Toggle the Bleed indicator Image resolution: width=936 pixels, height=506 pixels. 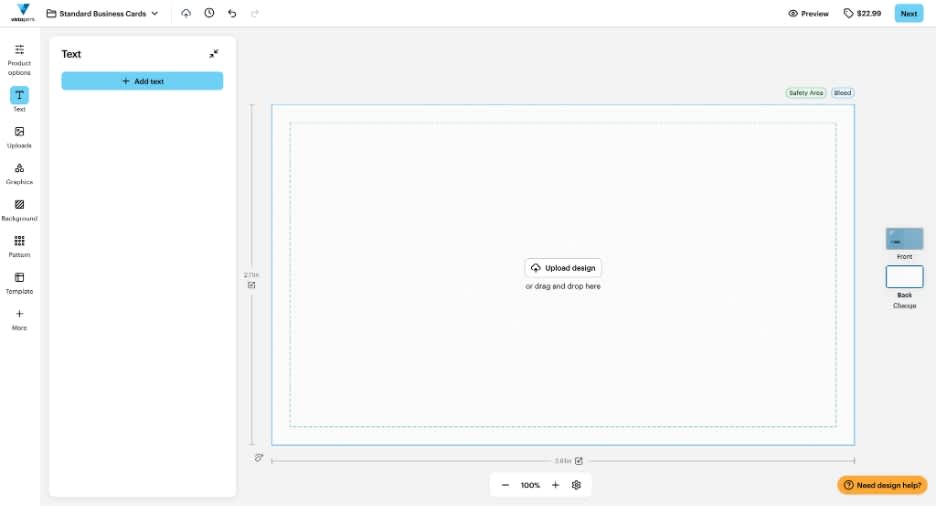coord(842,92)
